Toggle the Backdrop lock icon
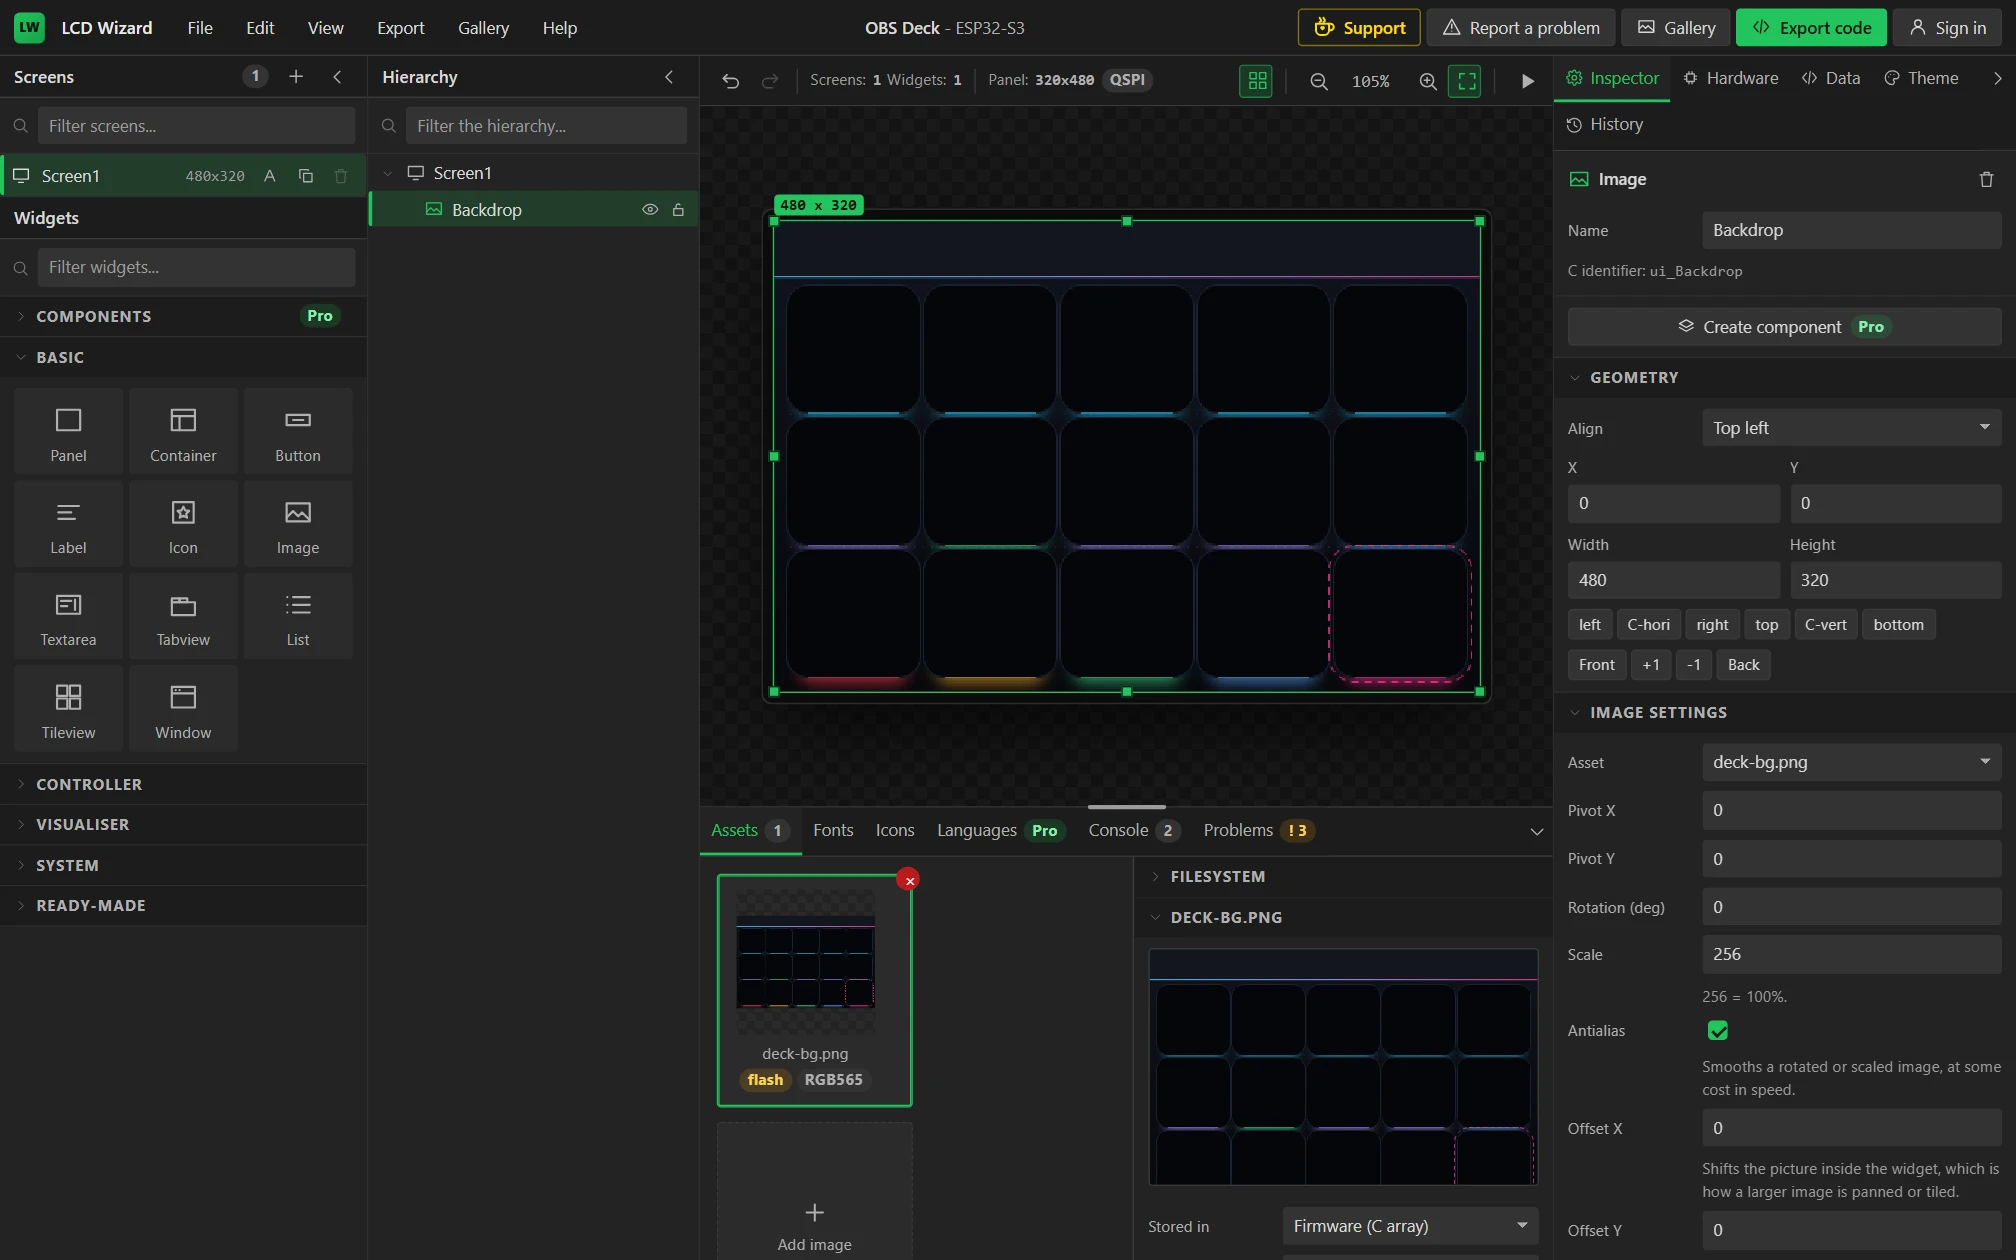Image resolution: width=2016 pixels, height=1260 pixels. (678, 210)
